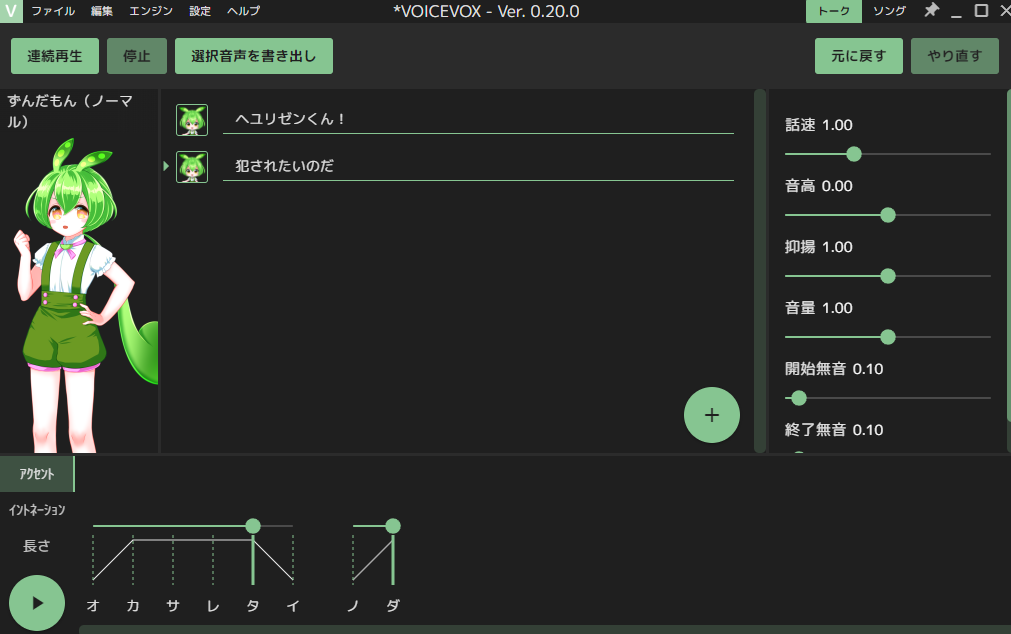This screenshot has height=634, width=1011.
Task: Click Zundamon icon beside ヘユリゼンくん！ row
Action: [192, 120]
